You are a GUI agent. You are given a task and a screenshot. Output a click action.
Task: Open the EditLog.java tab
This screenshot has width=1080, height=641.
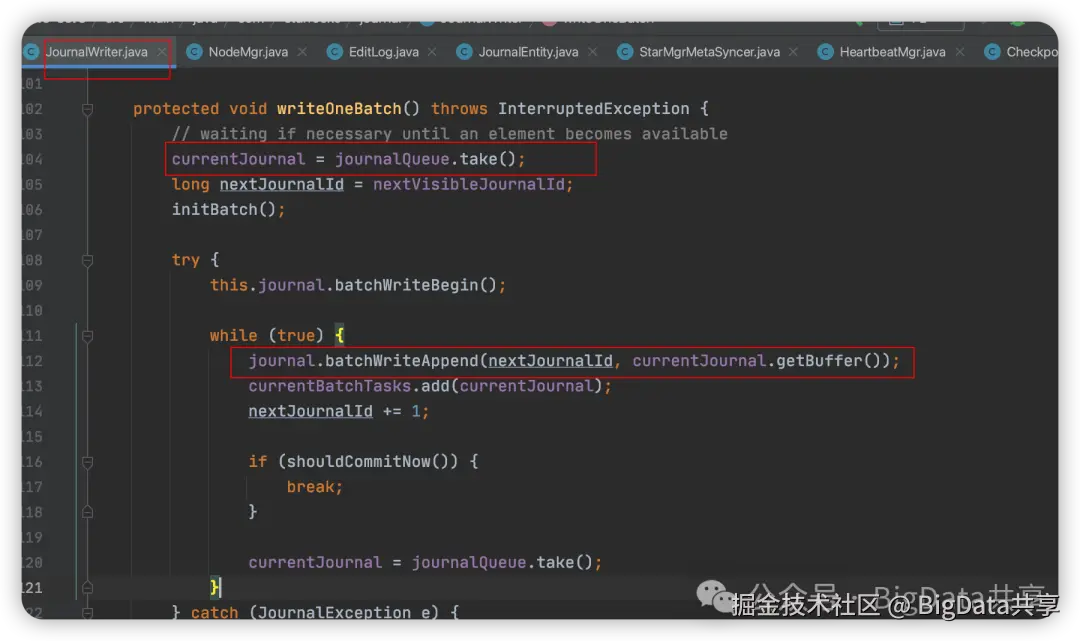(x=384, y=52)
